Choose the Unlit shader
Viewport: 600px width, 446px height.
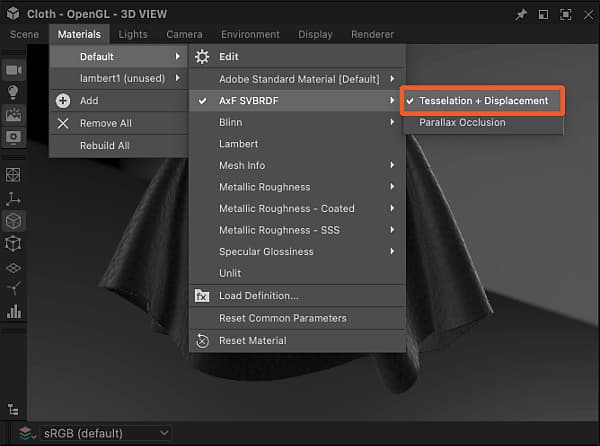pyautogui.click(x=297, y=273)
